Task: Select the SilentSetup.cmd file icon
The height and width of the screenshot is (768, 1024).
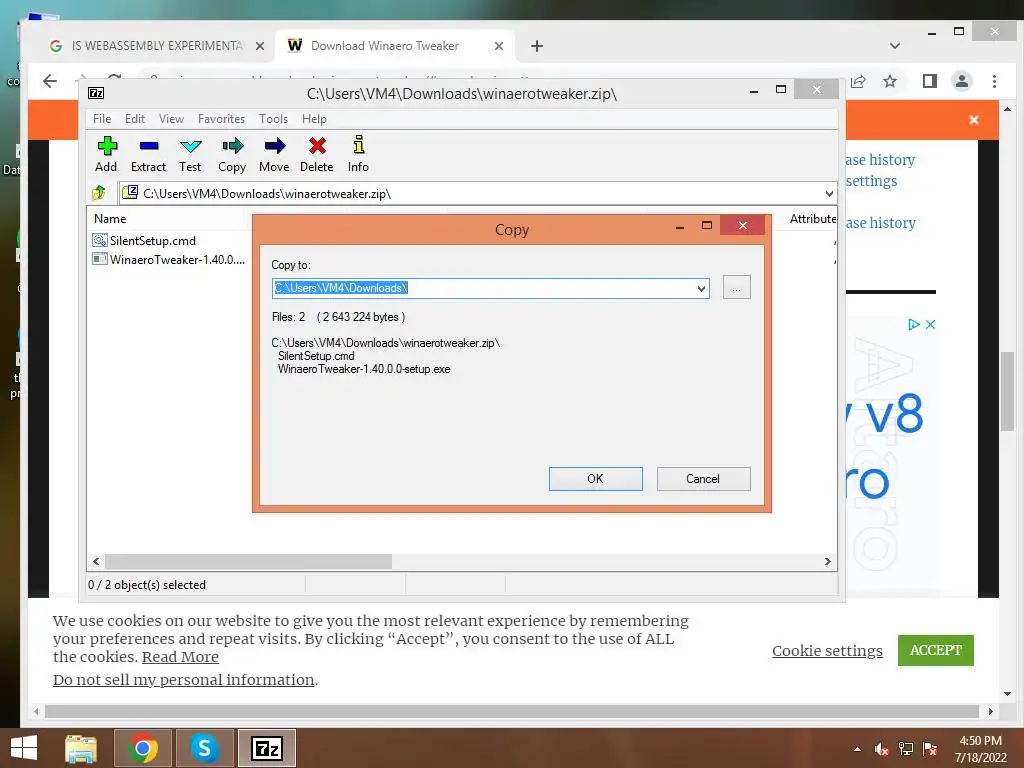Action: [x=99, y=240]
